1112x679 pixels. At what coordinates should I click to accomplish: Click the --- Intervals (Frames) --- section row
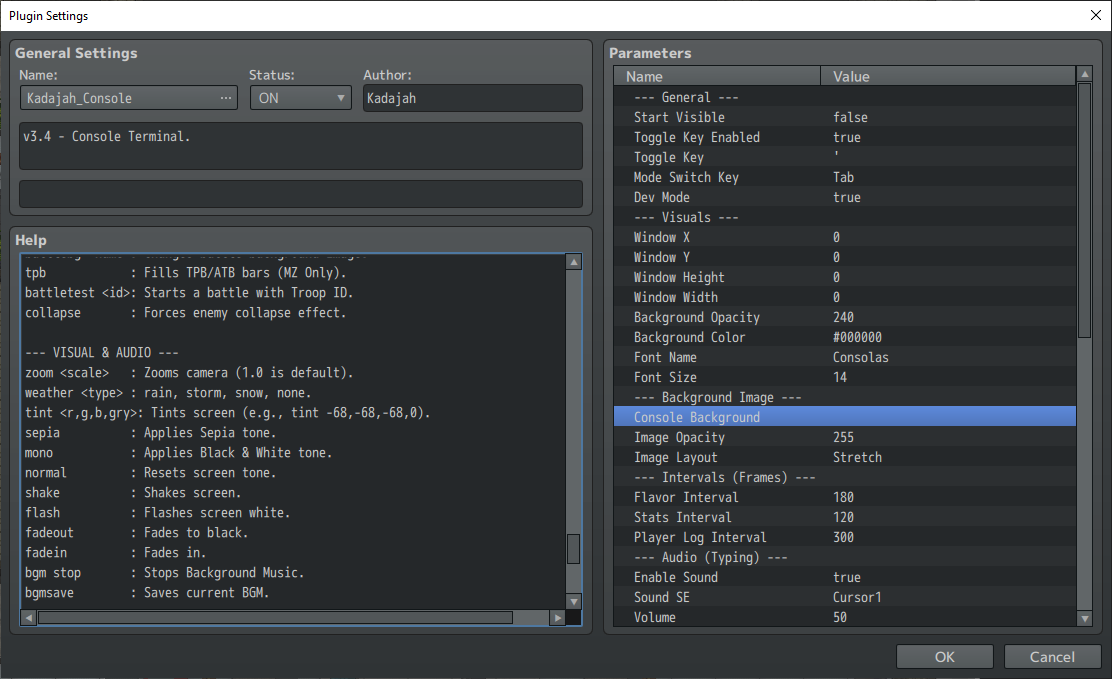pos(845,477)
